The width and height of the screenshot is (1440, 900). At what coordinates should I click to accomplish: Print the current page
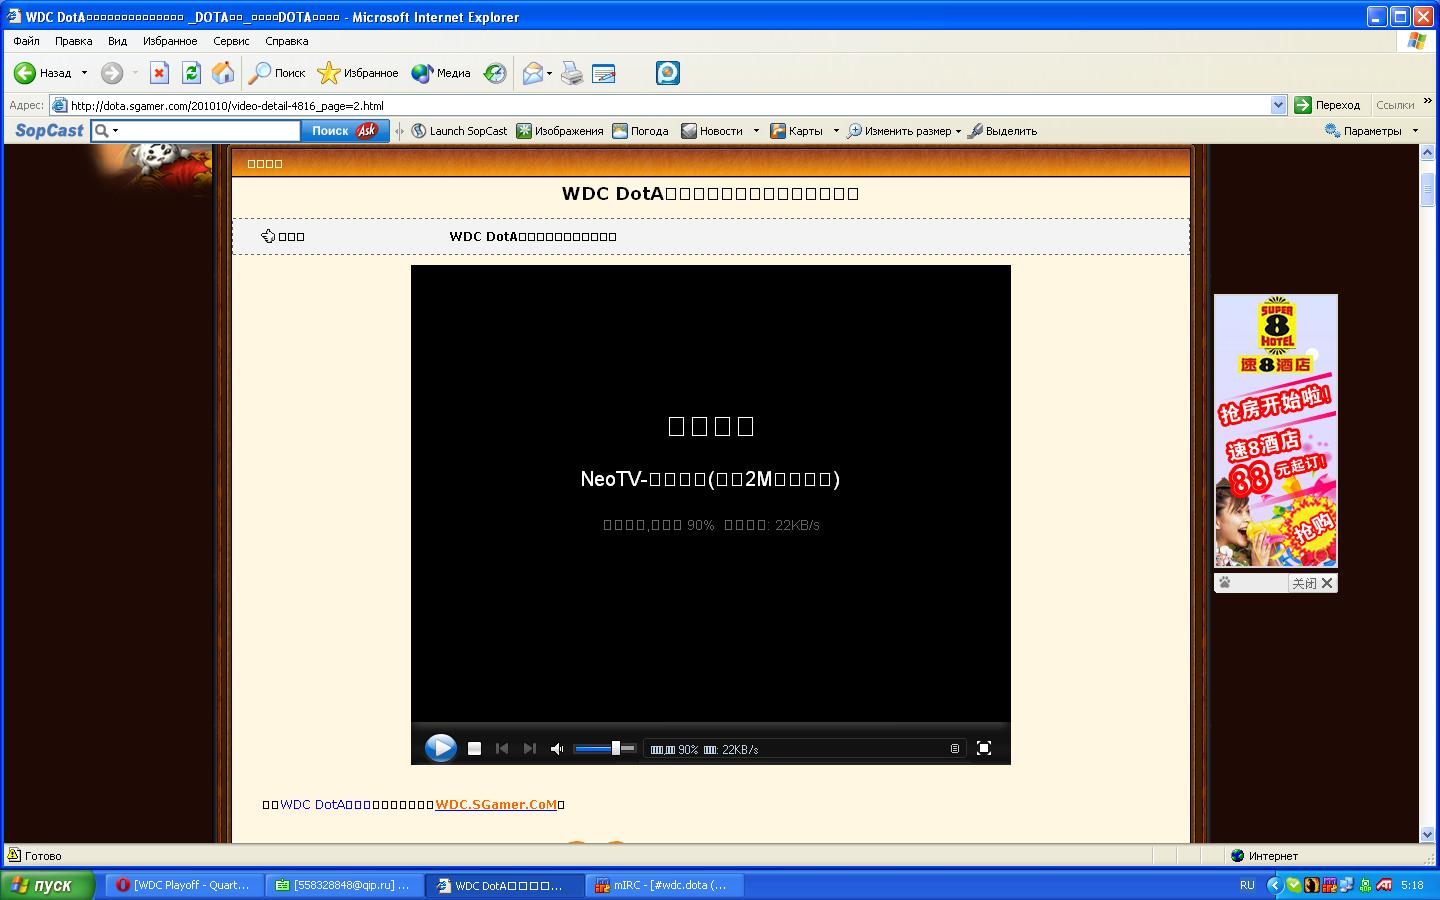click(x=571, y=73)
